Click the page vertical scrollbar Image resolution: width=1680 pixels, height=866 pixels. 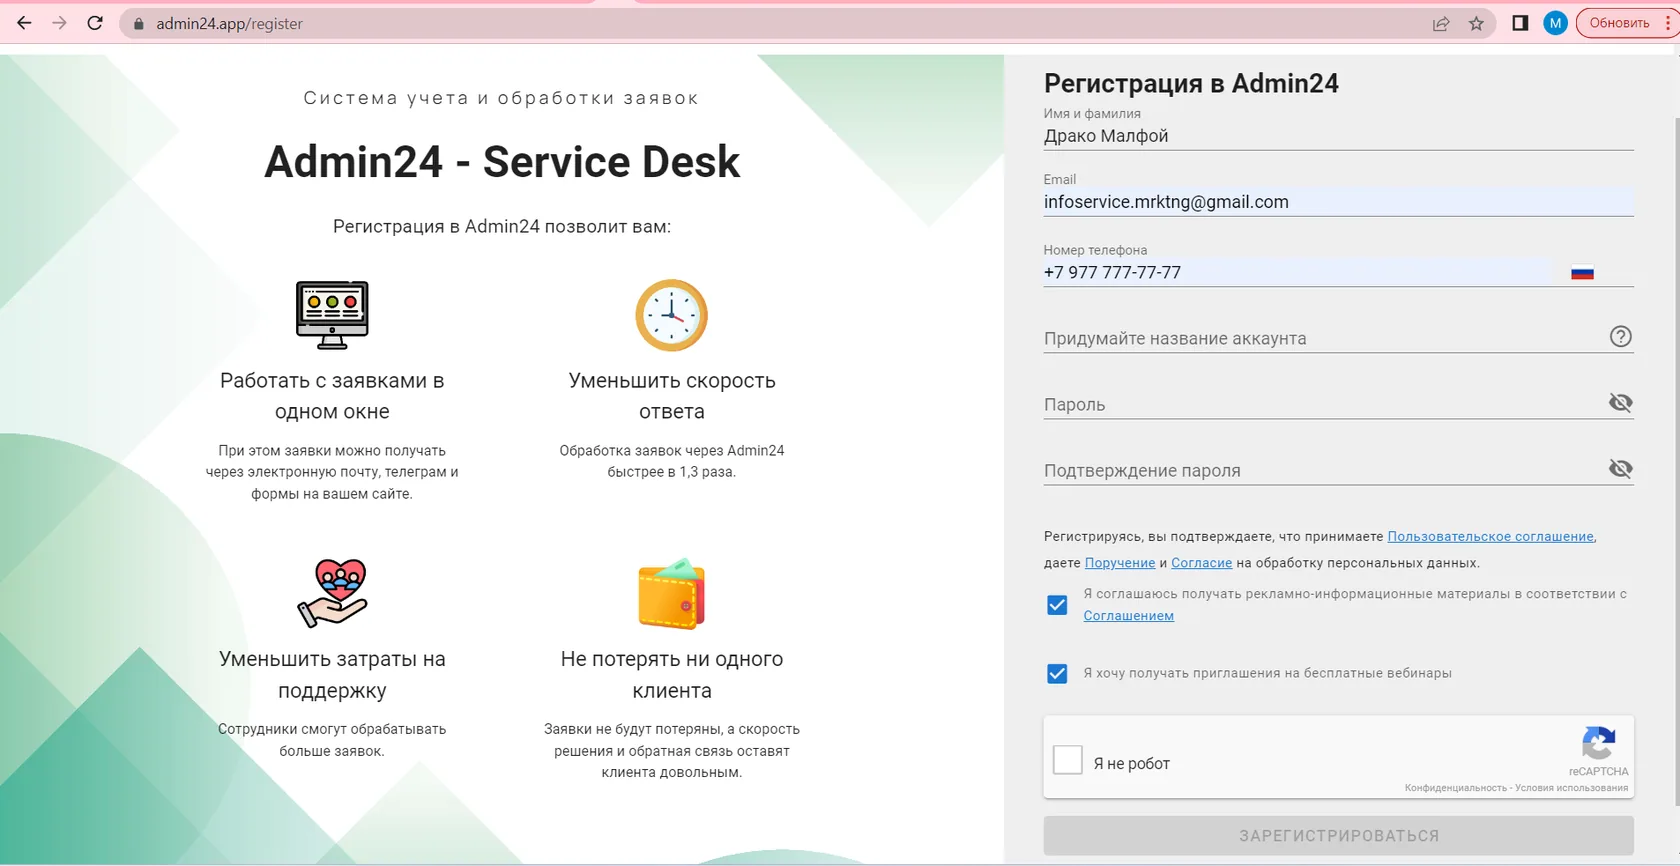tap(1676, 460)
